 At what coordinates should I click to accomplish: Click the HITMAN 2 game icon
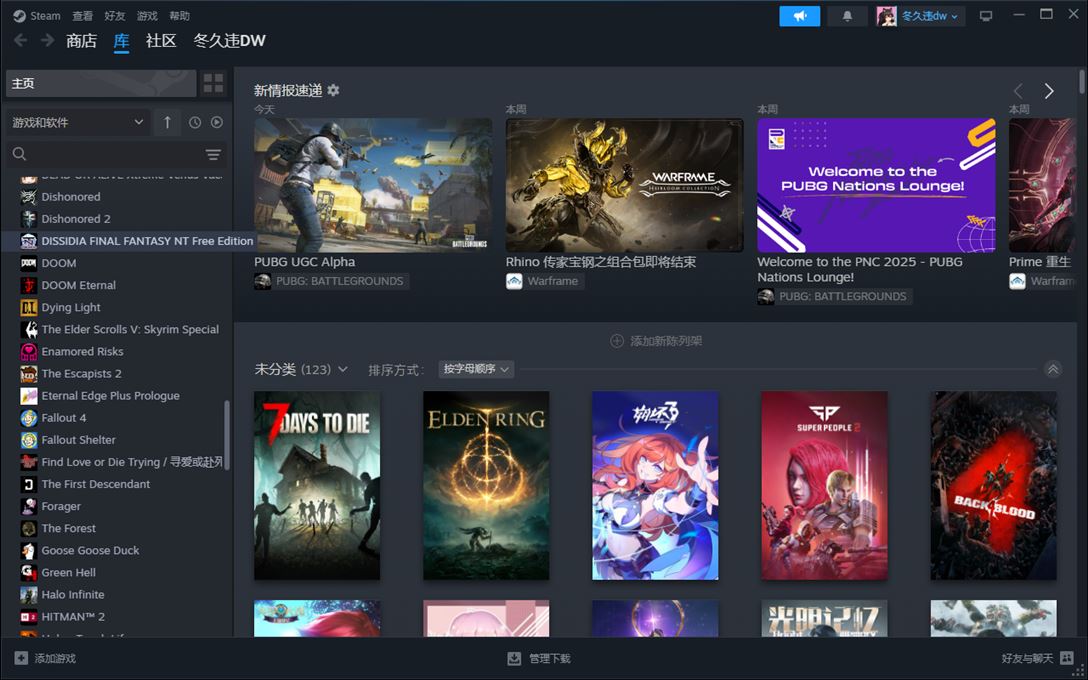[x=28, y=617]
